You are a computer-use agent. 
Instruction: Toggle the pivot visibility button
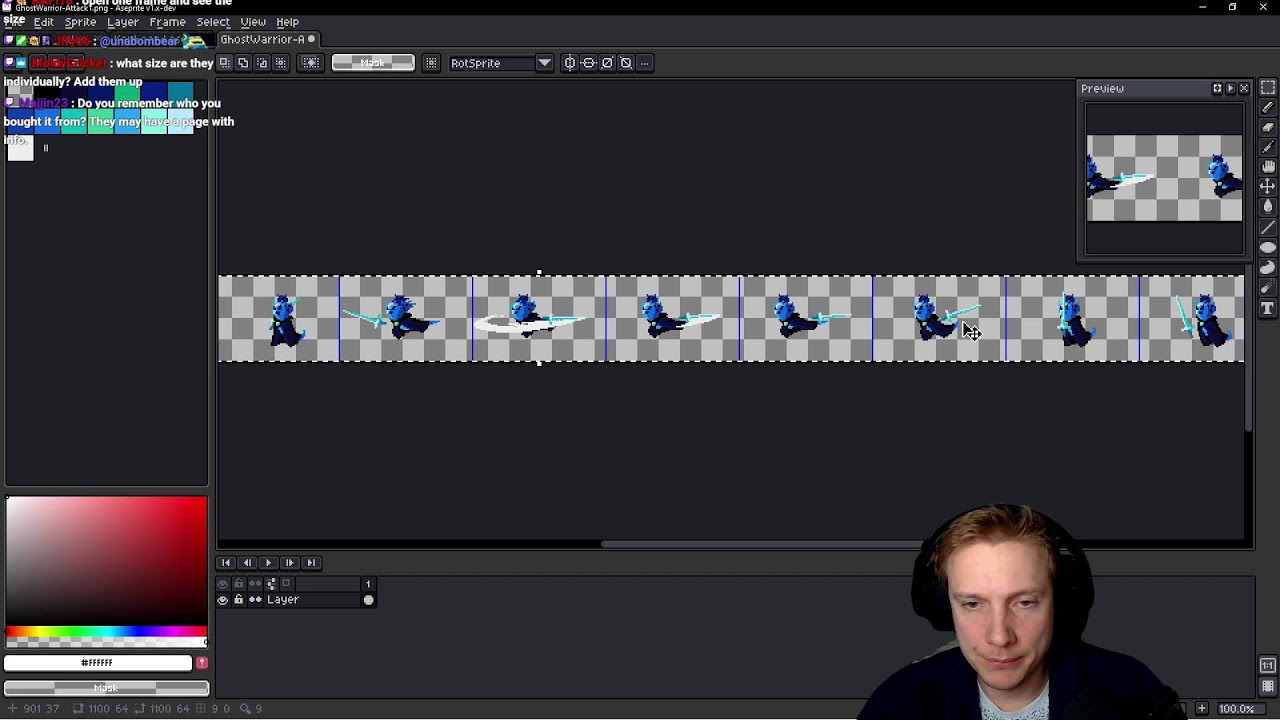click(x=431, y=63)
